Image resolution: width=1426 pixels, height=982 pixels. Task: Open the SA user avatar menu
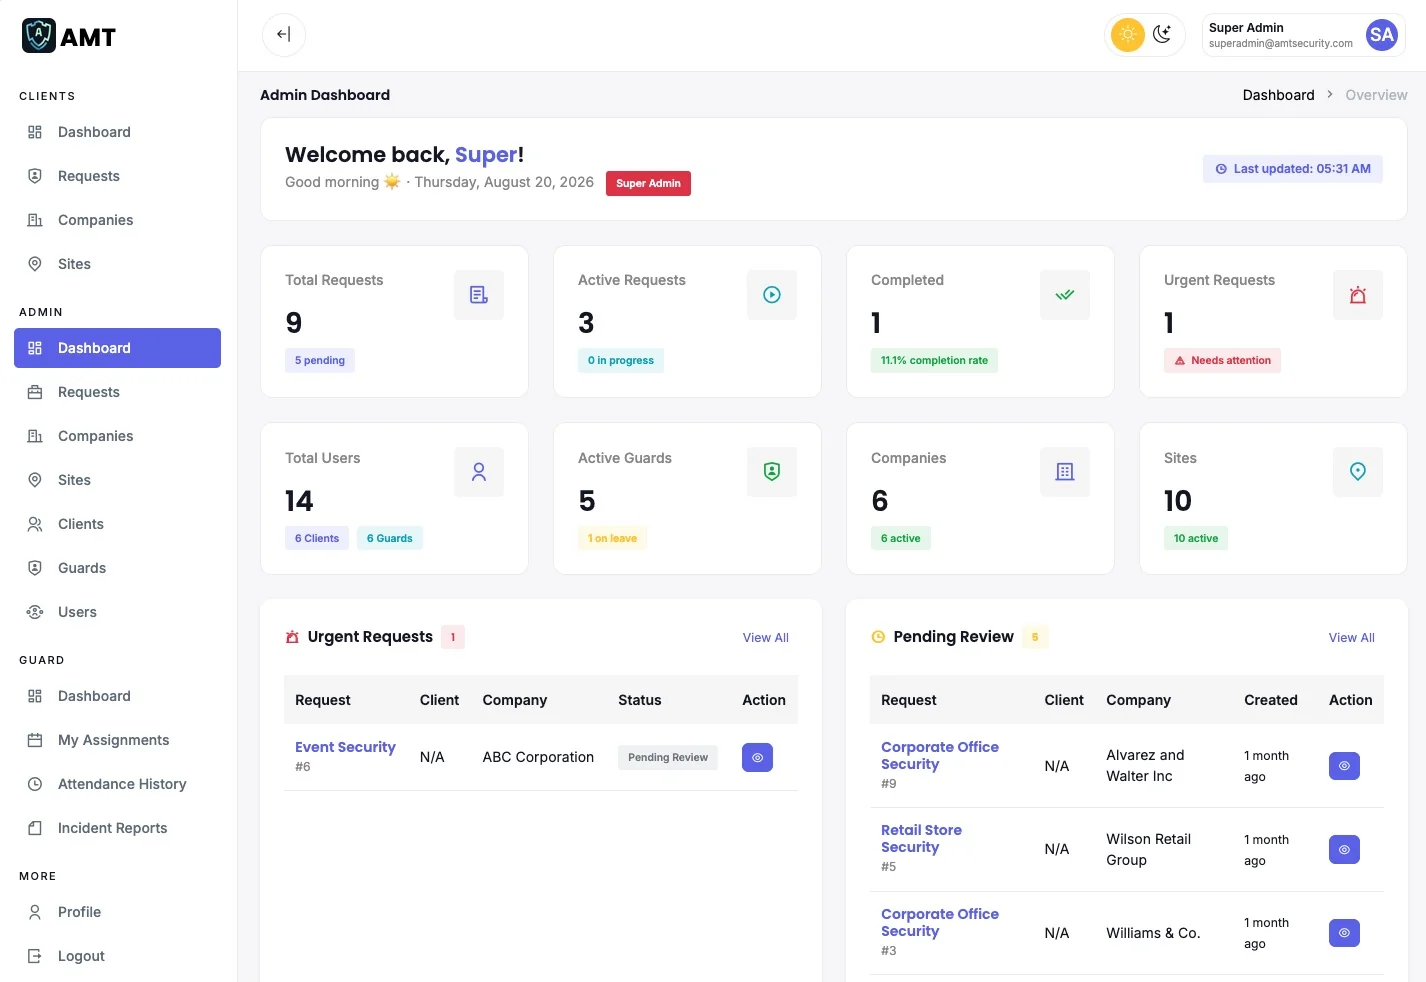coord(1382,35)
